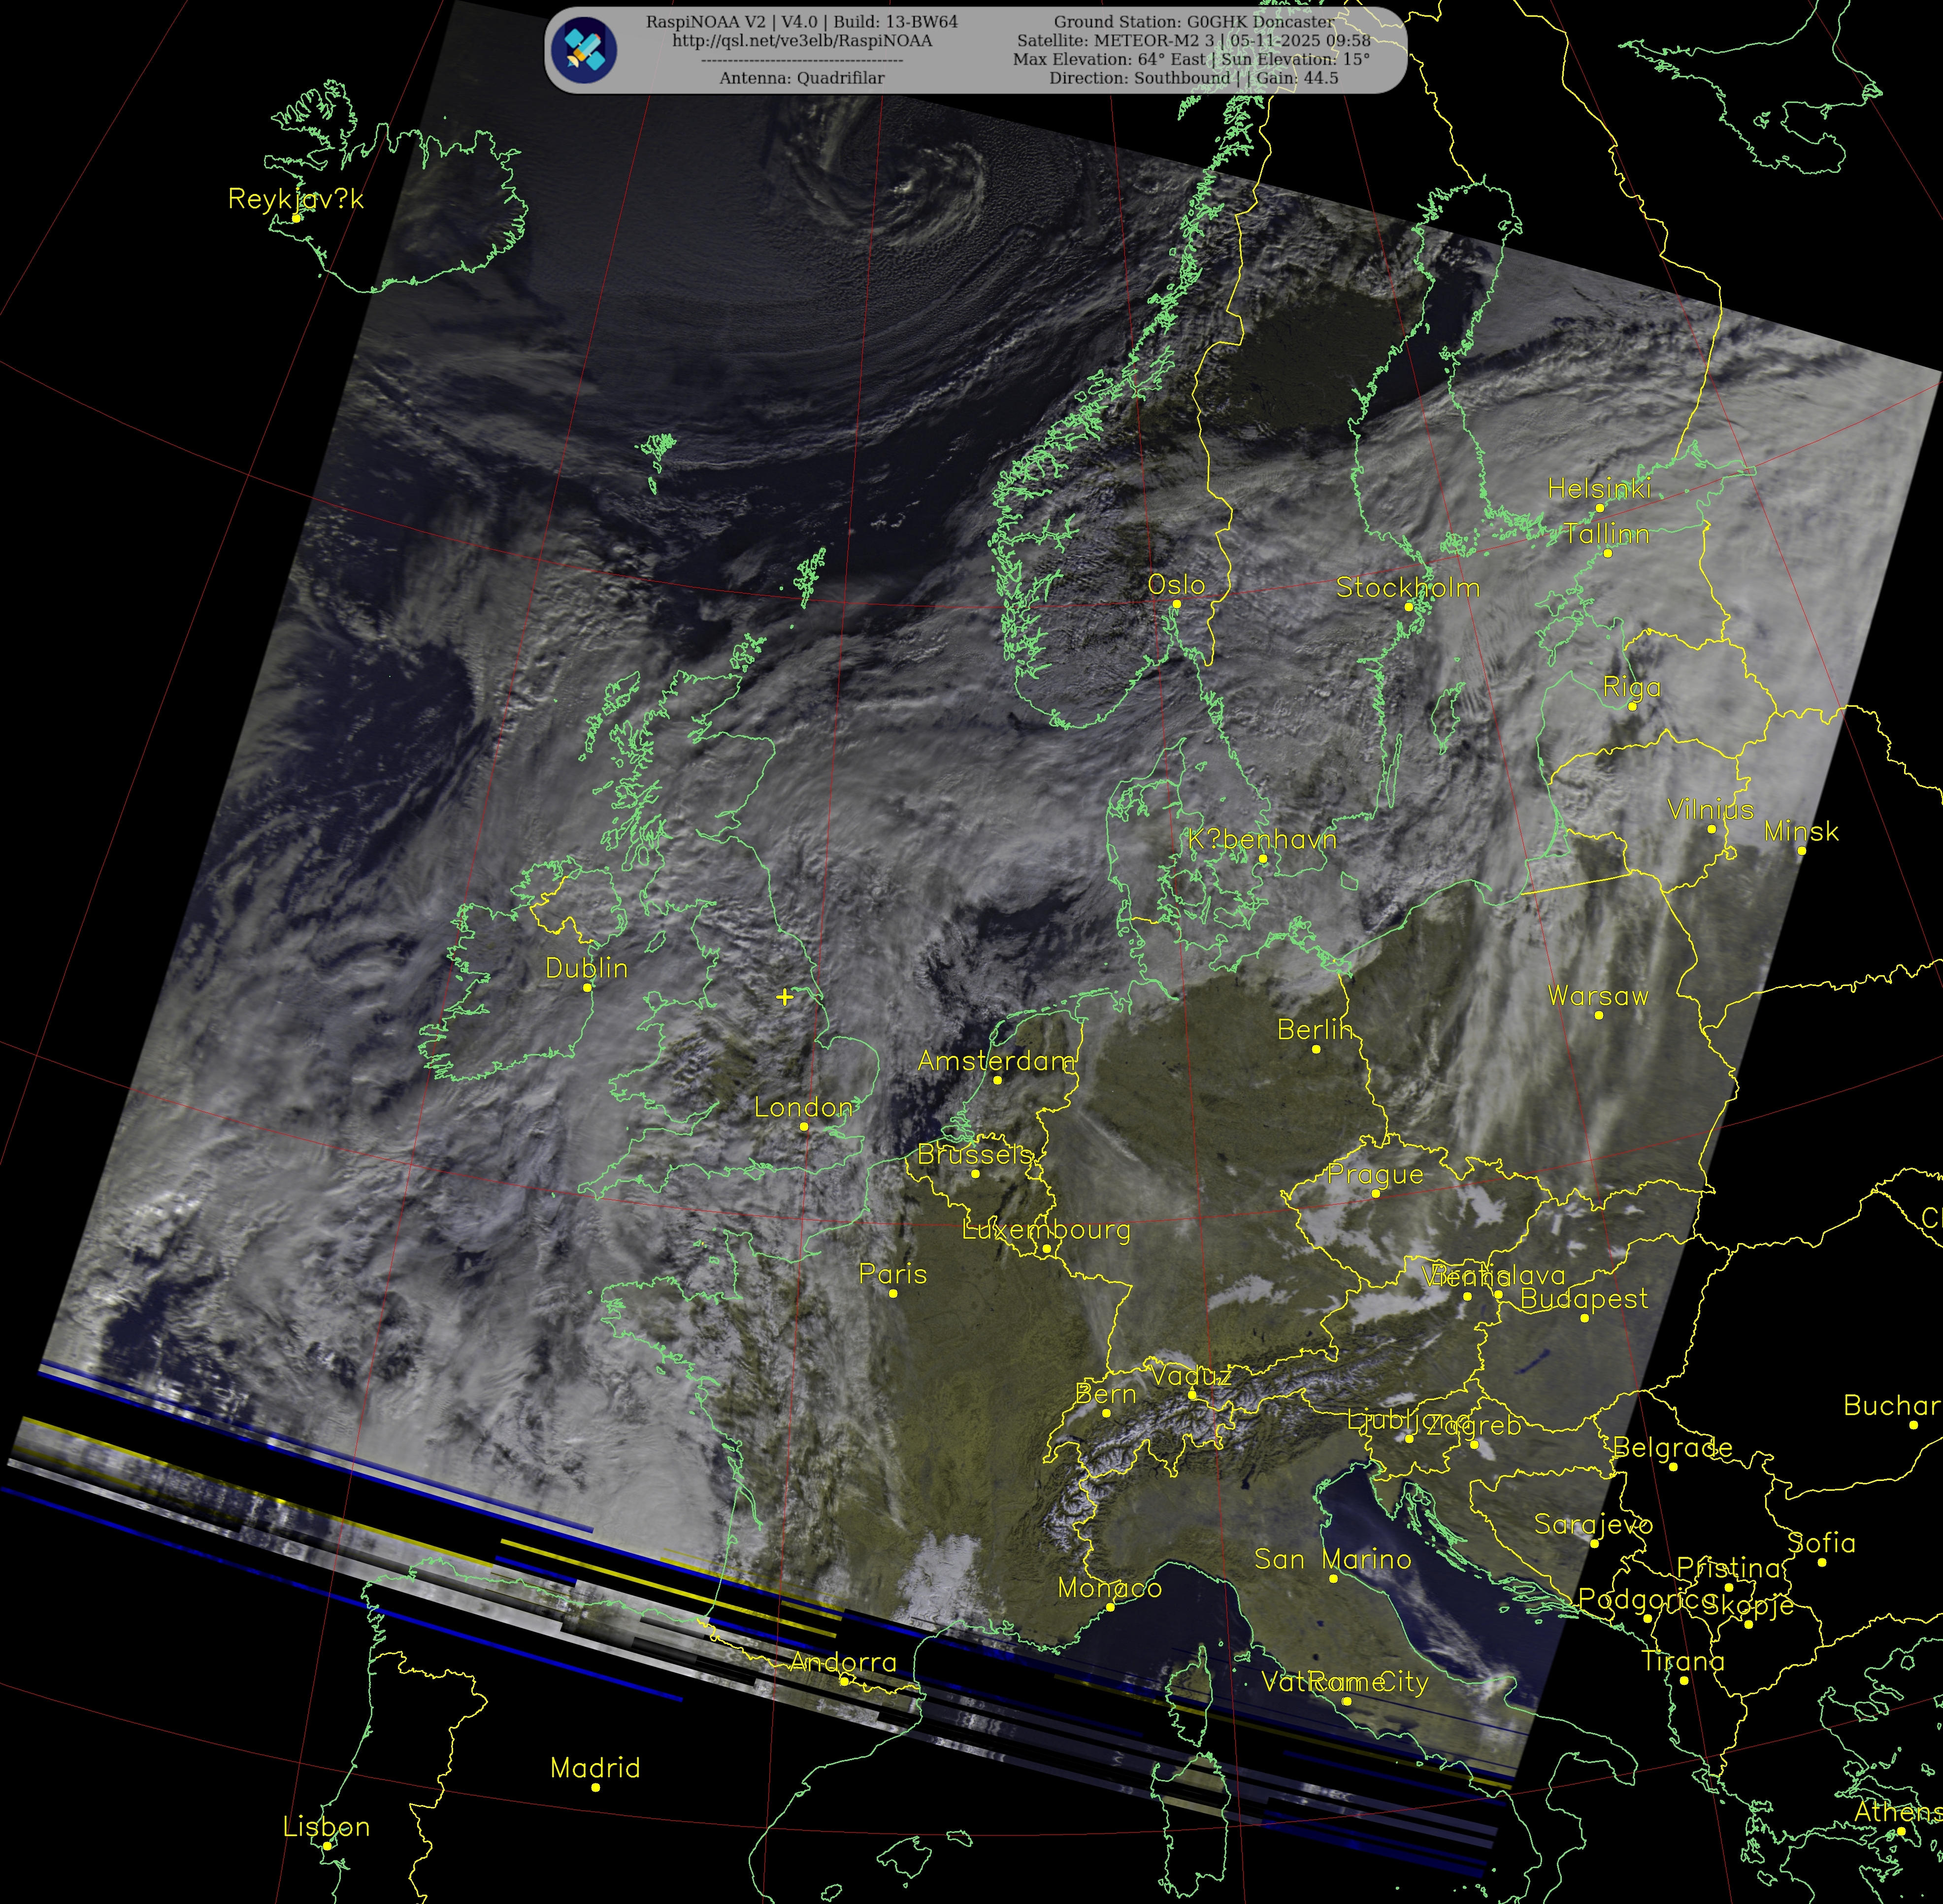Click the Lisbon city marker dot
This screenshot has height=1904, width=1943.
(327, 1846)
